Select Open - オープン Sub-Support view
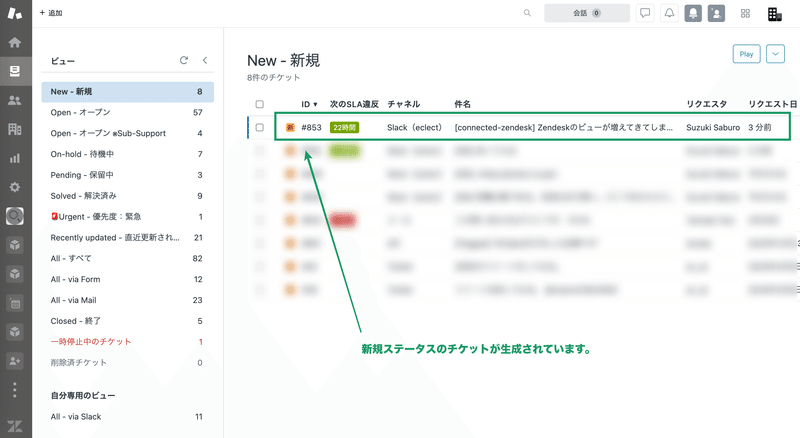Screen dimensions: 800x438 click(x=128, y=133)
